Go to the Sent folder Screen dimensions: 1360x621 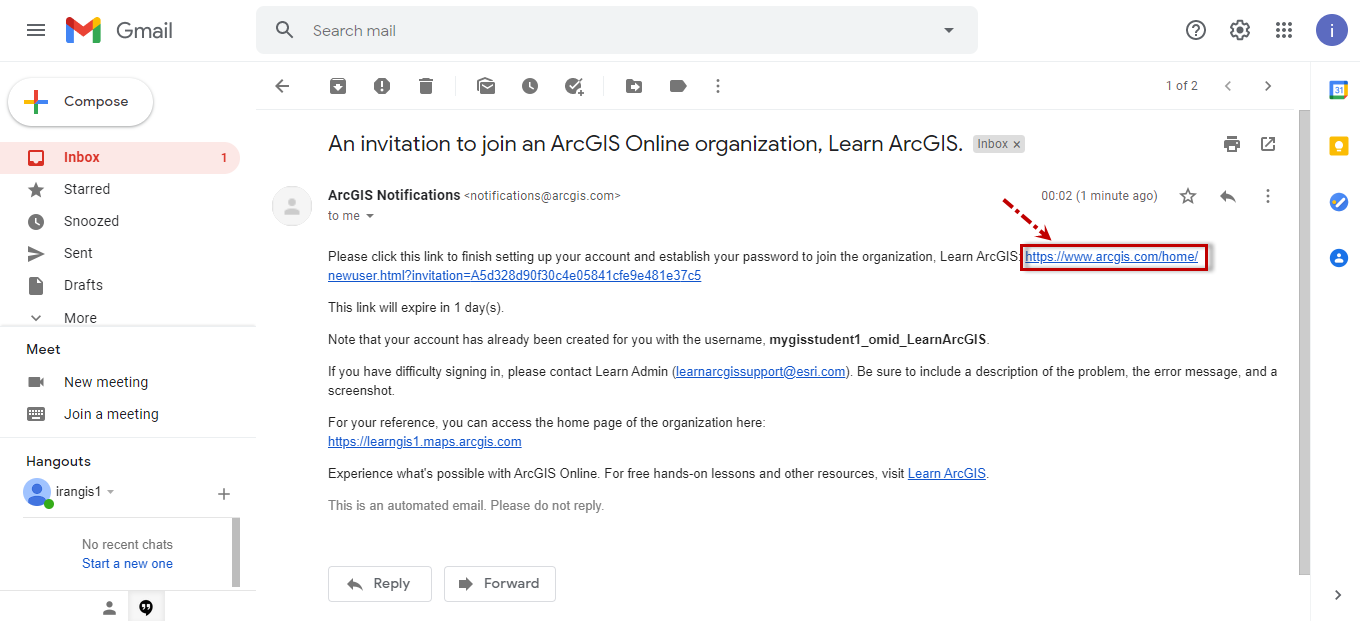[x=78, y=253]
